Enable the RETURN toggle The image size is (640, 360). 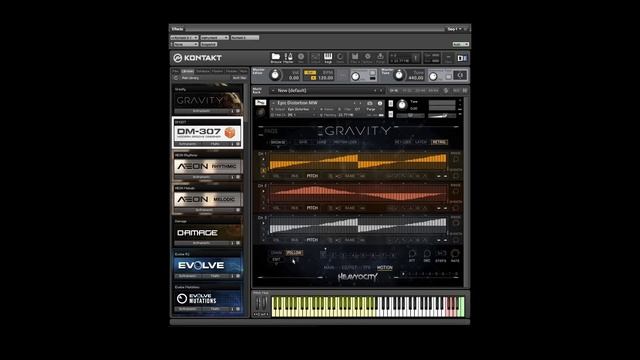(402, 142)
